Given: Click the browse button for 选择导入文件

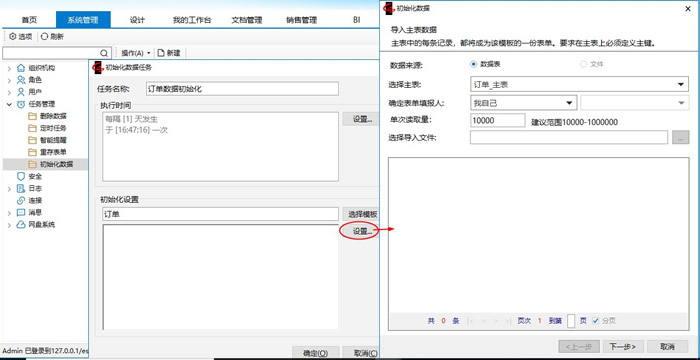Looking at the screenshot, I should pyautogui.click(x=680, y=138).
